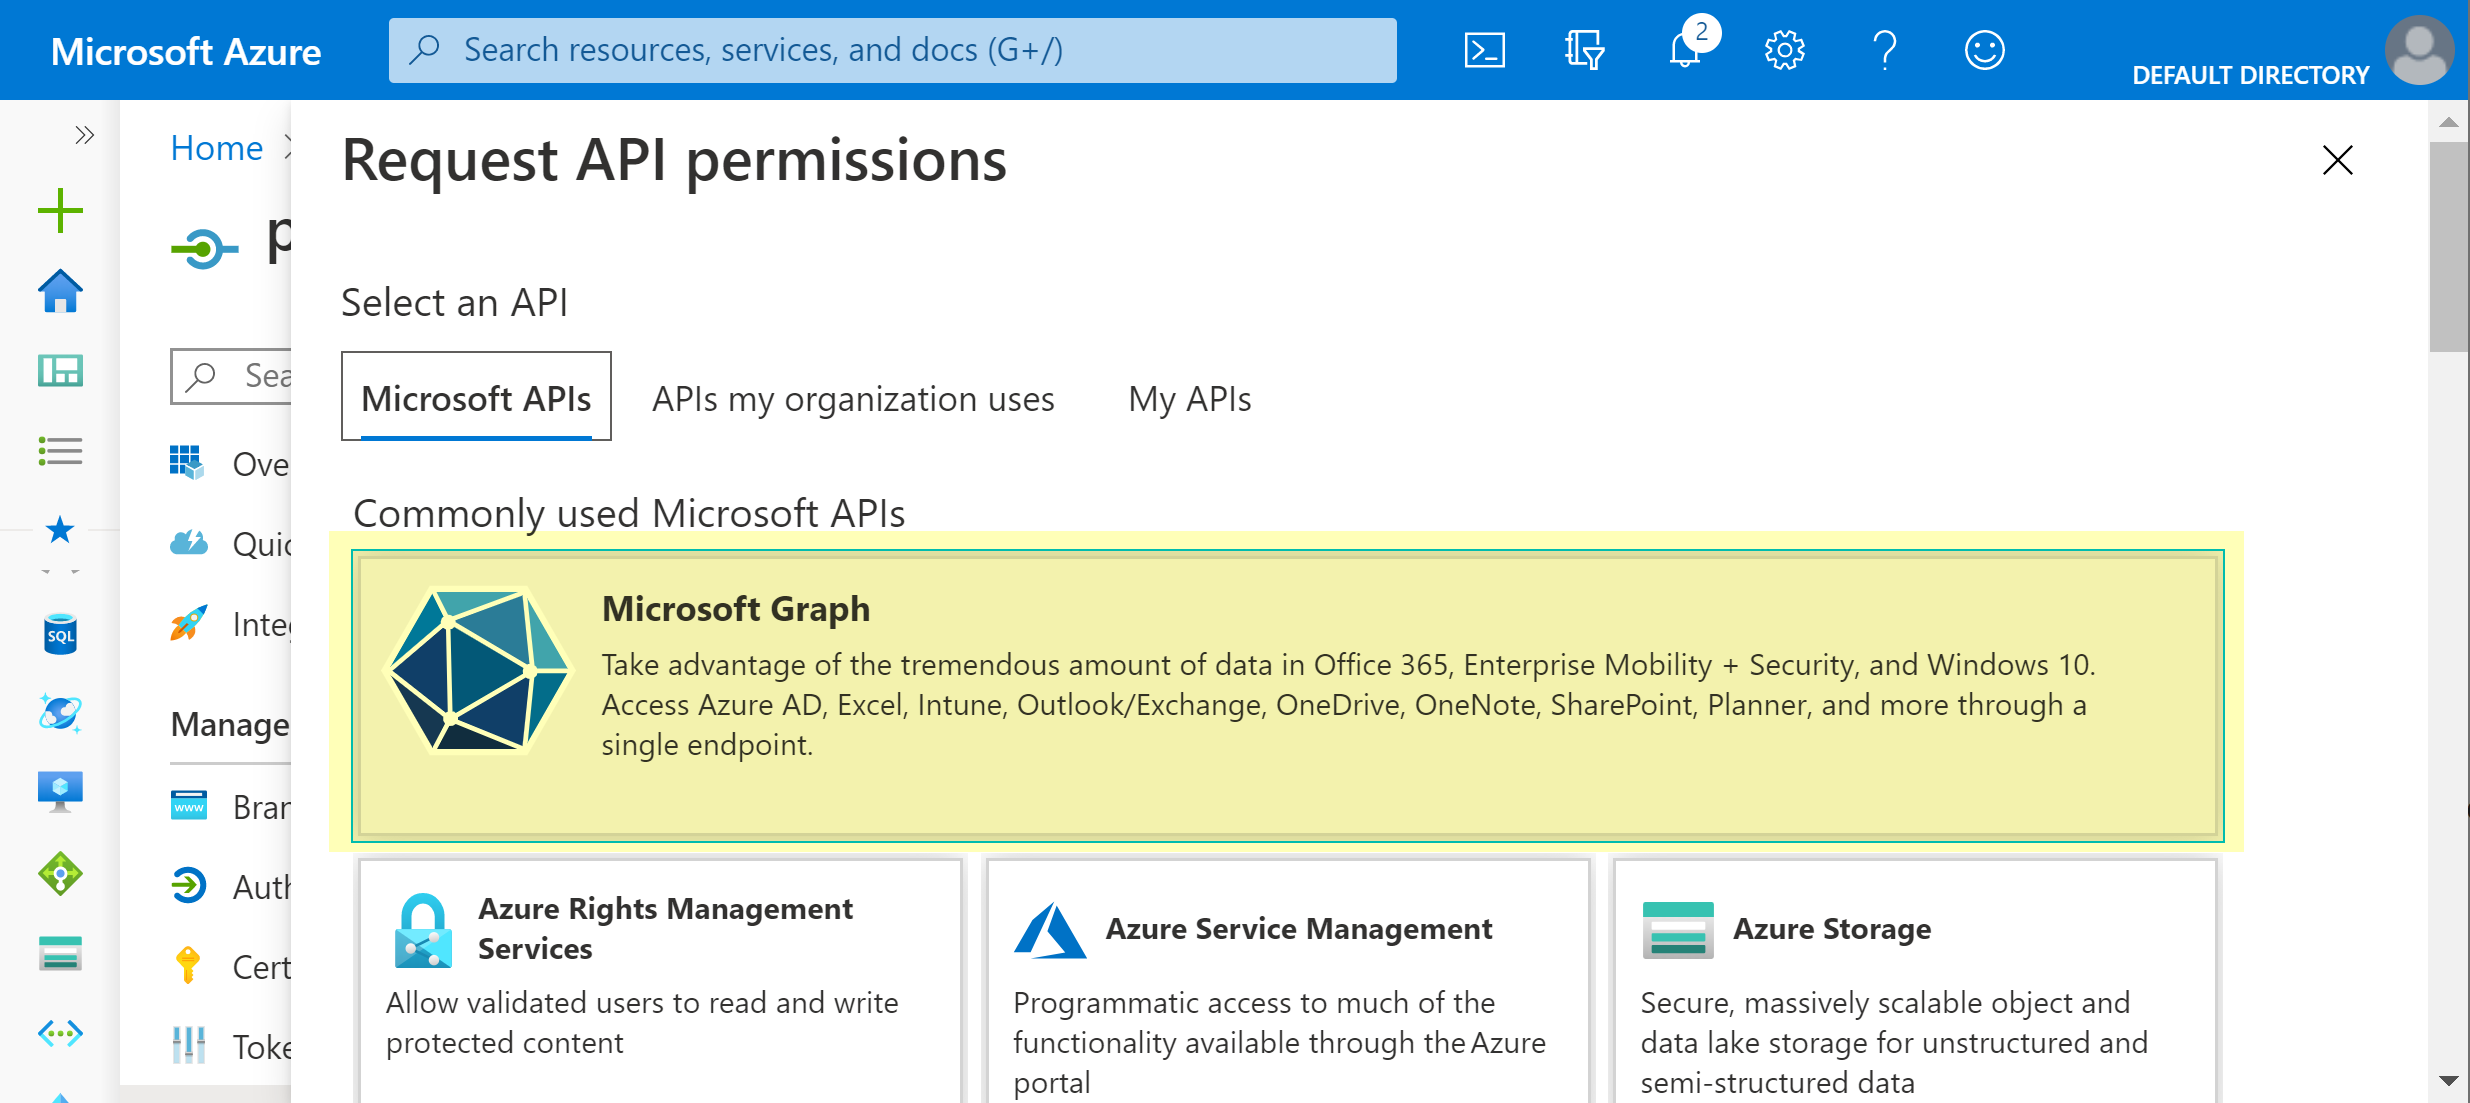Image resolution: width=2470 pixels, height=1103 pixels.
Task: Click the search resources input field
Action: point(892,49)
